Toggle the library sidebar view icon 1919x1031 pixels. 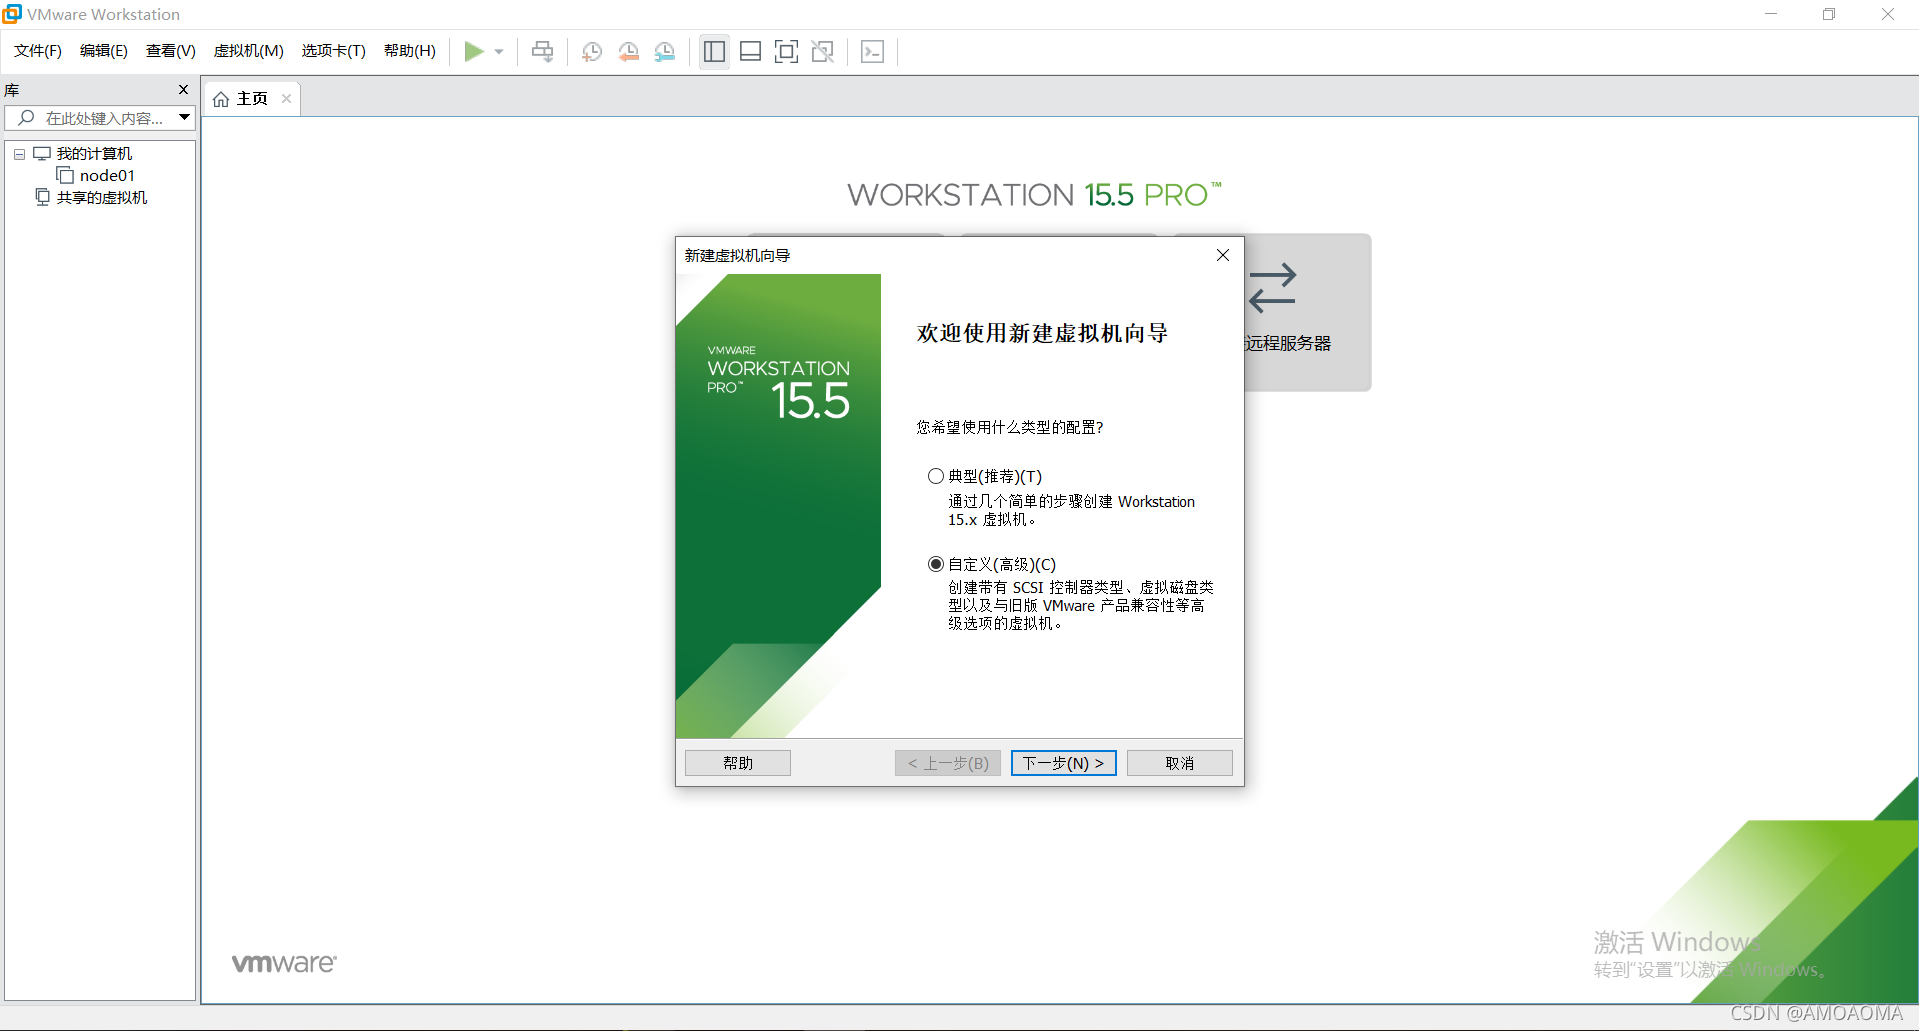(714, 52)
